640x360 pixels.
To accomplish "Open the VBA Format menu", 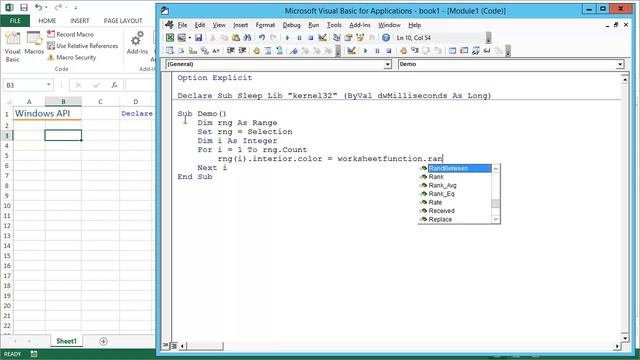I will click(x=265, y=25).
